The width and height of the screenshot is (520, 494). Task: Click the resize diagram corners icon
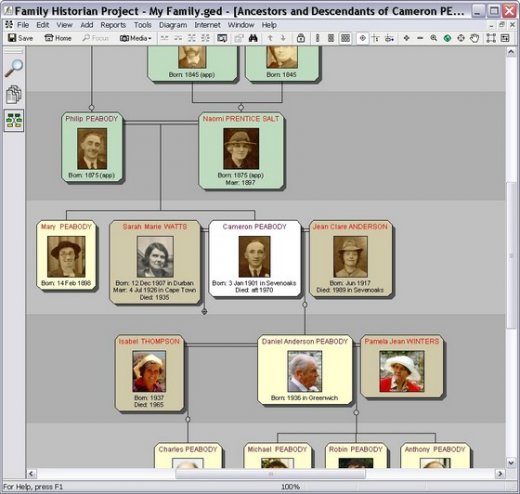click(491, 38)
